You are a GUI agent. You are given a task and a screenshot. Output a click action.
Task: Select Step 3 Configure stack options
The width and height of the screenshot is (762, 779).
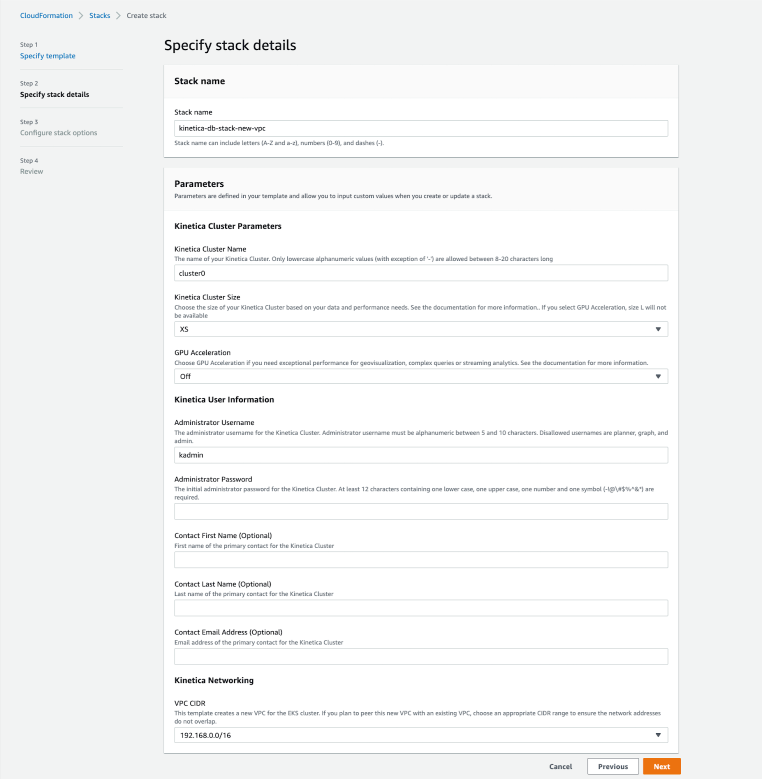pos(59,133)
